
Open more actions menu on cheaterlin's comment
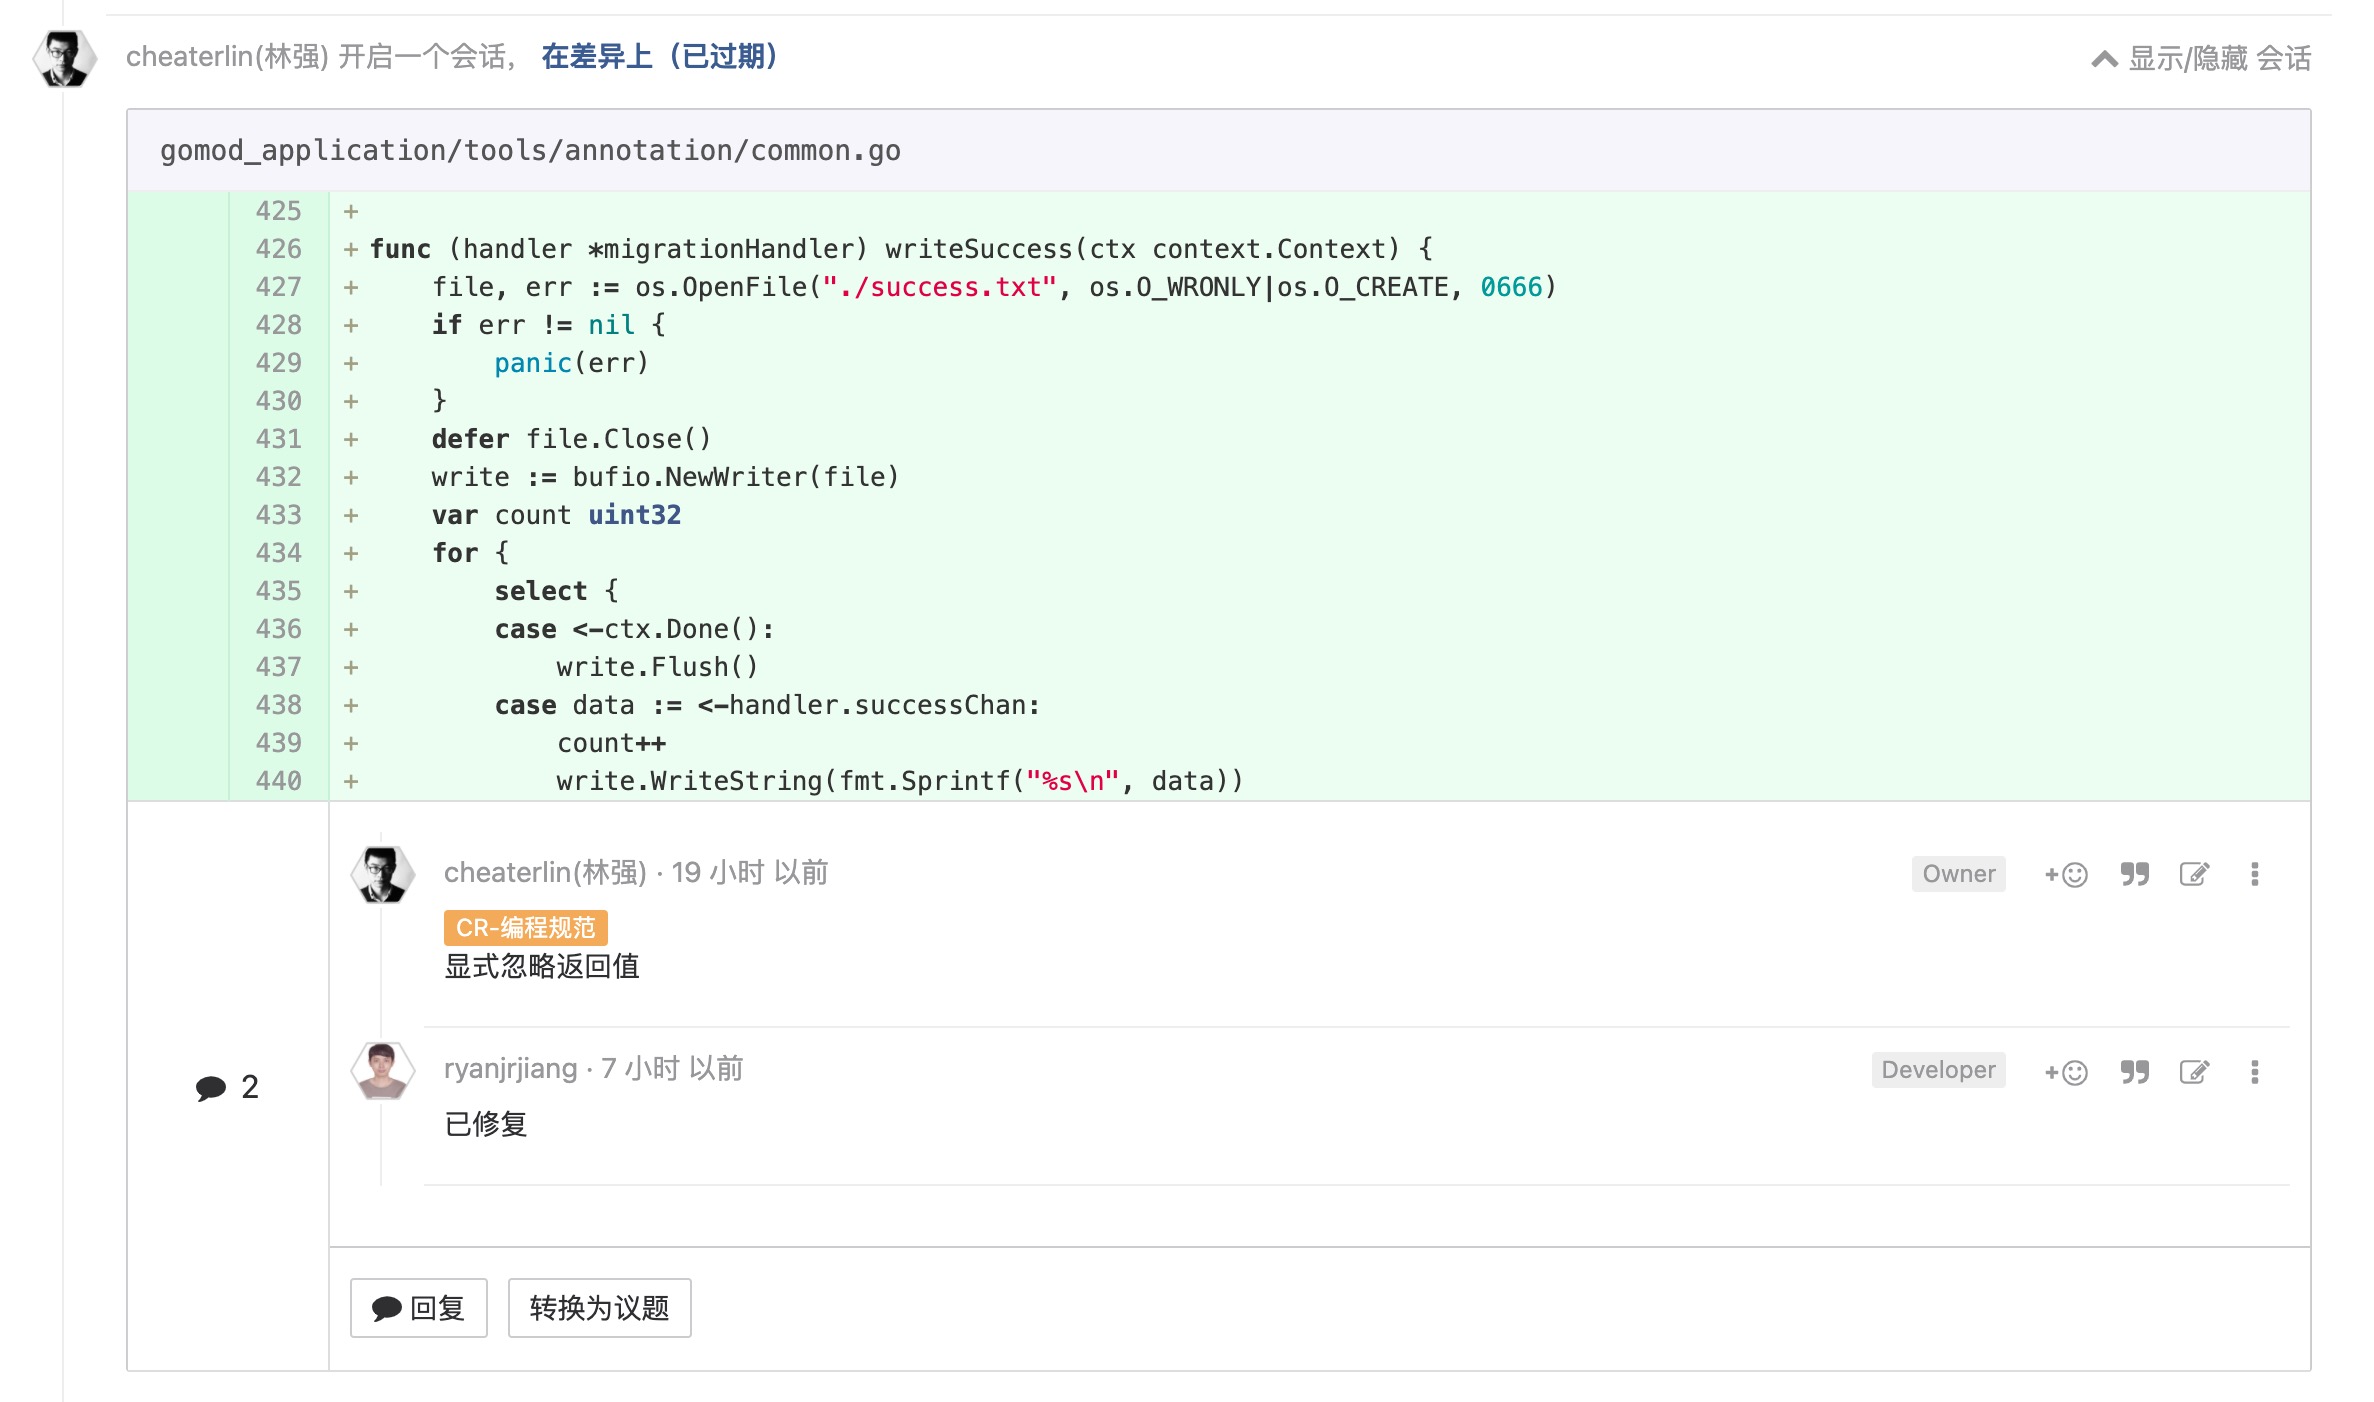[2254, 875]
